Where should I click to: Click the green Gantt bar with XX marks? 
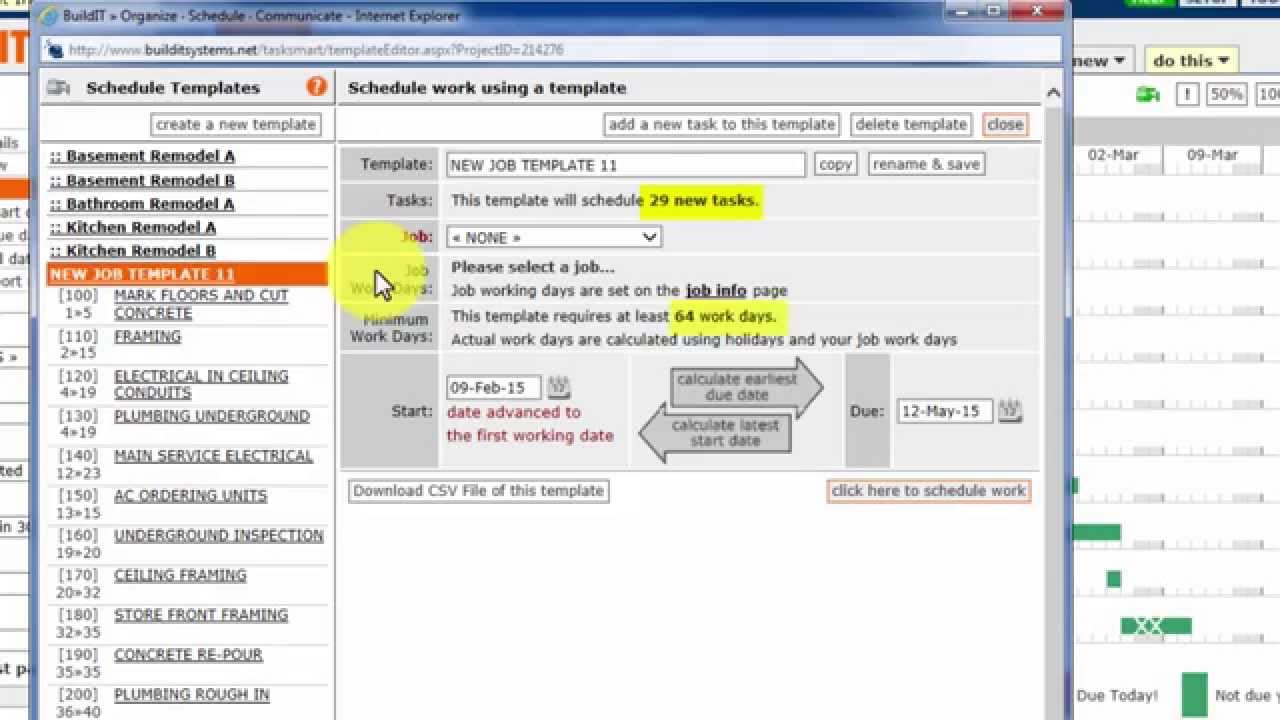point(1156,626)
